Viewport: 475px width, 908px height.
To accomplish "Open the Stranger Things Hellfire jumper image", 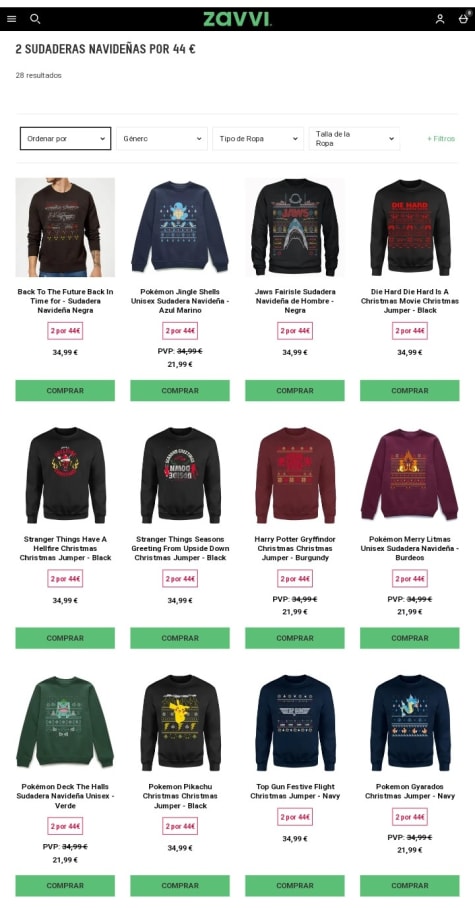I will click(65, 475).
